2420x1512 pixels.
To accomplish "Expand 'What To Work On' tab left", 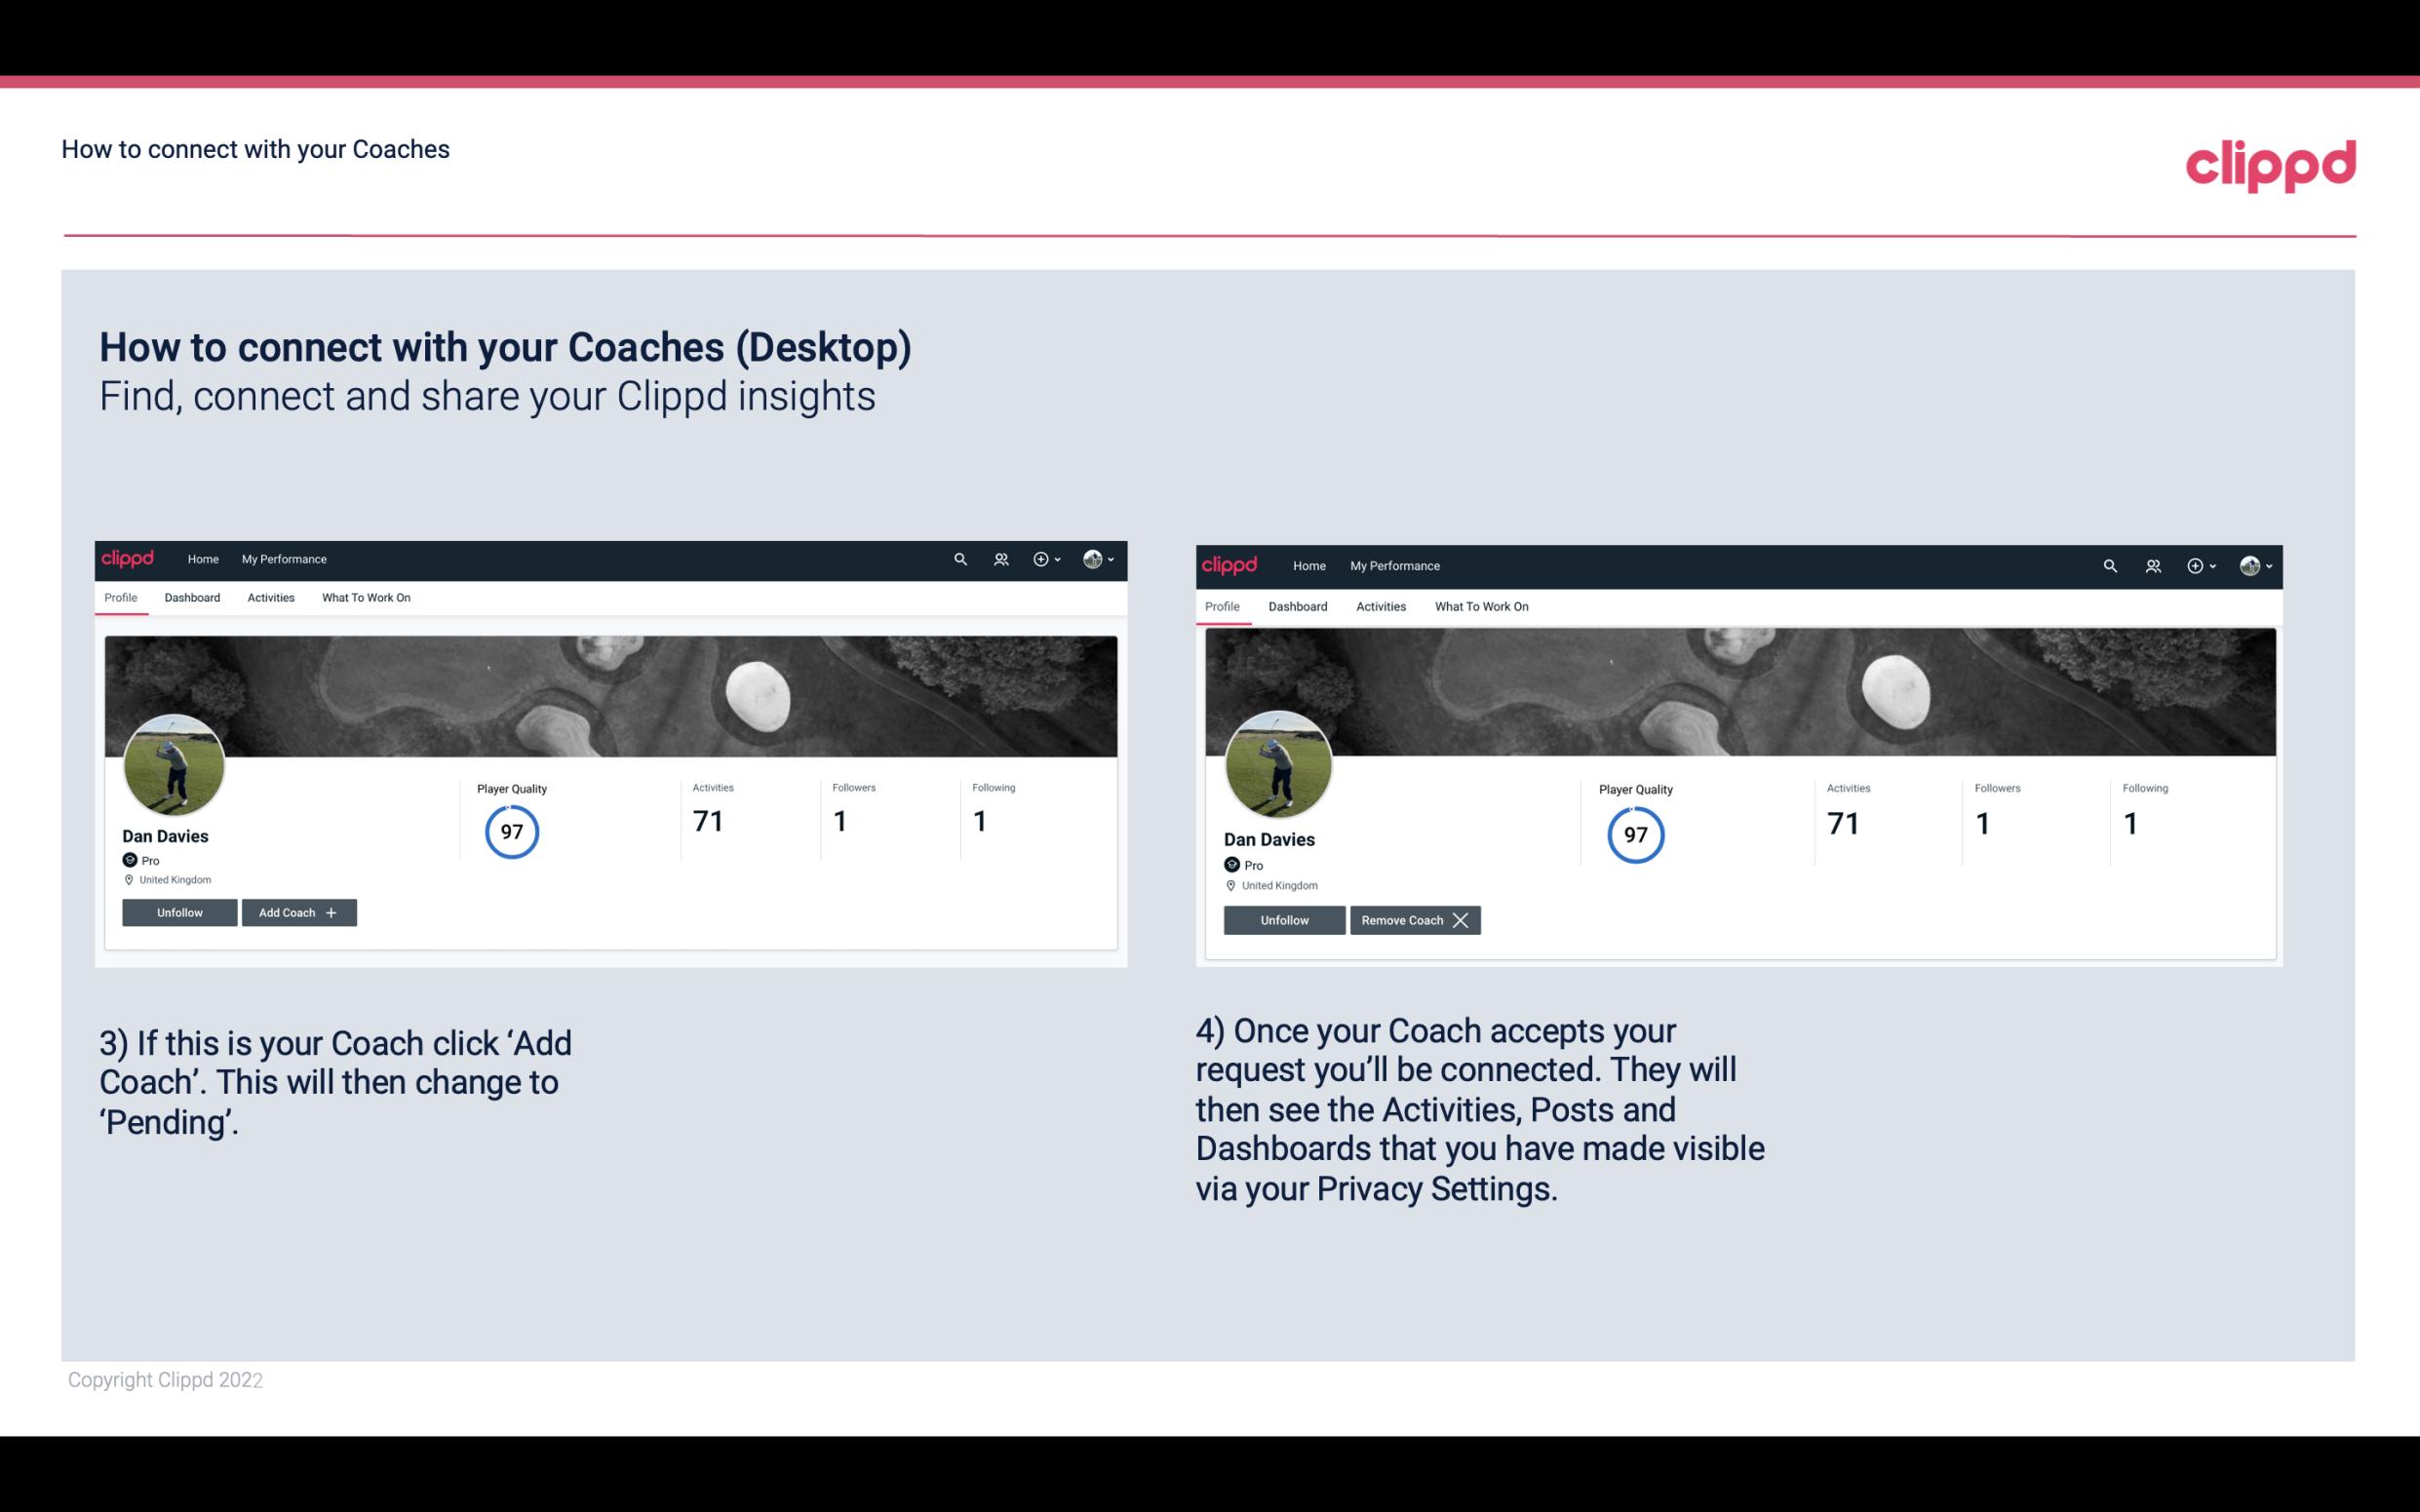I will pyautogui.click(x=364, y=596).
